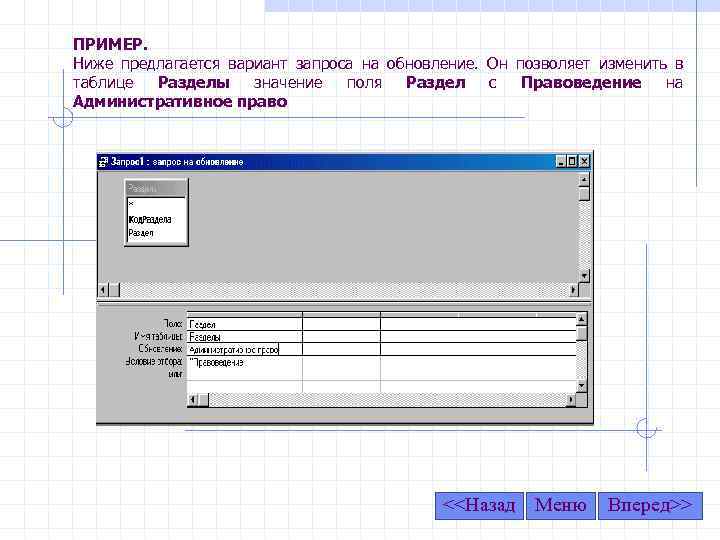
Task: Click the Поле row label
Action: pos(173,324)
